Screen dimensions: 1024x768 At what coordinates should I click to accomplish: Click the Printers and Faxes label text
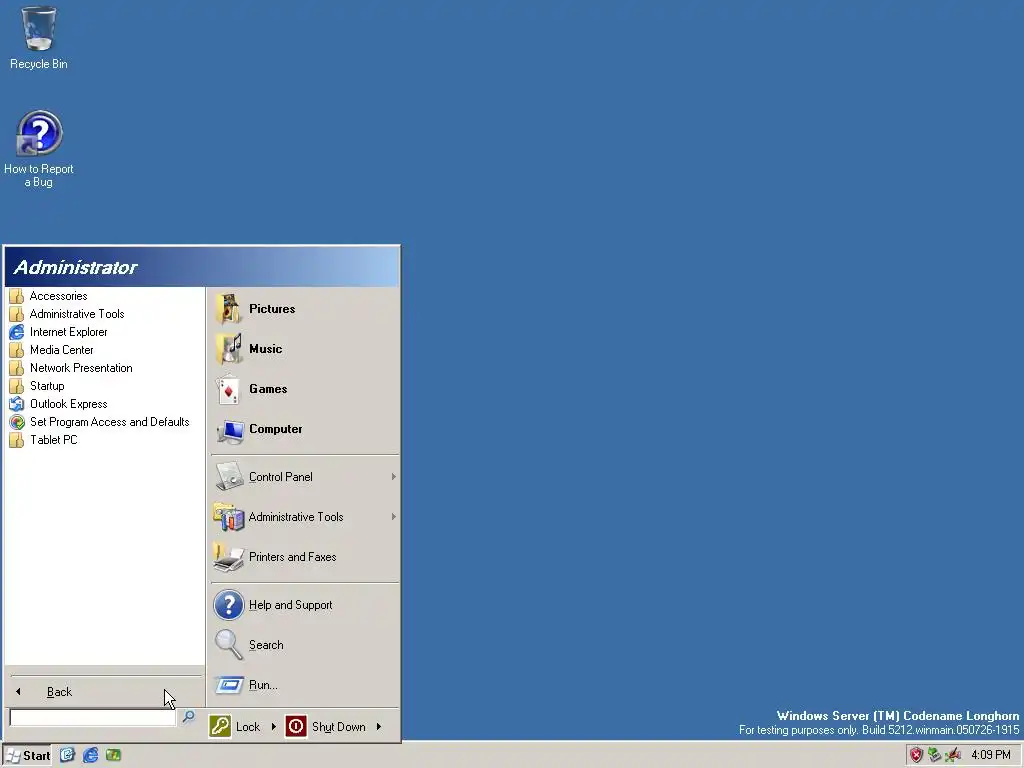pos(293,557)
